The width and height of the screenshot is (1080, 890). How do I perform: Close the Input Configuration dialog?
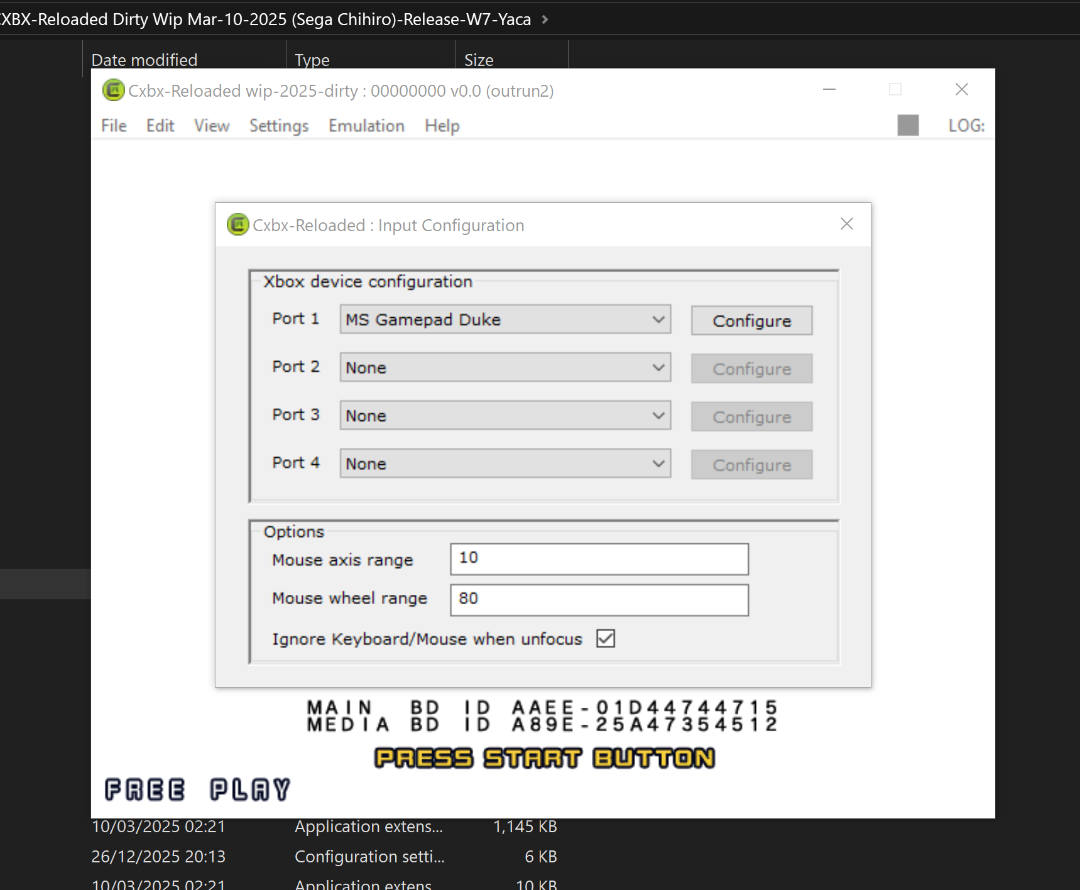coord(846,224)
